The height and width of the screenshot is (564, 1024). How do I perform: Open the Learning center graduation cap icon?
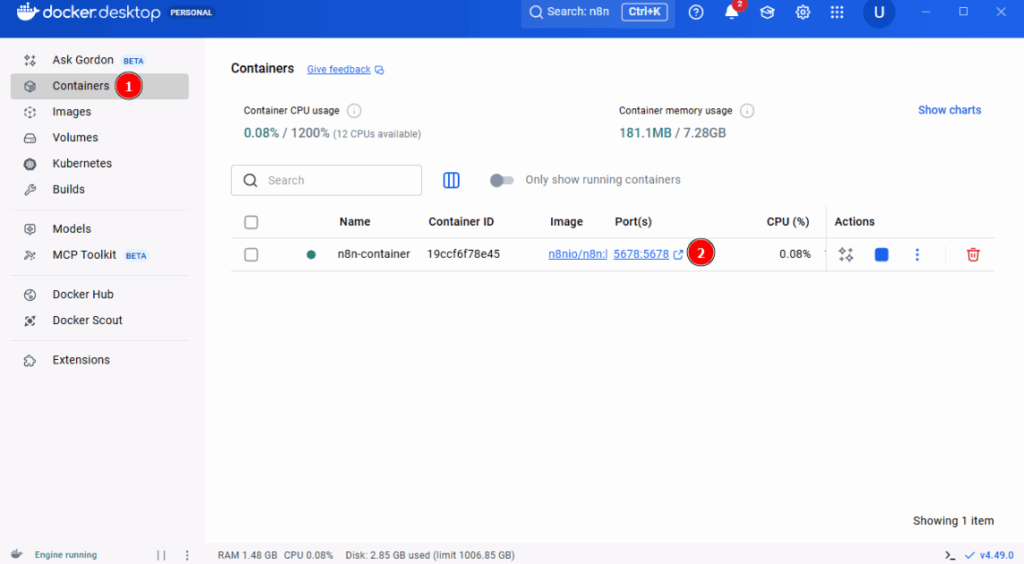click(767, 12)
